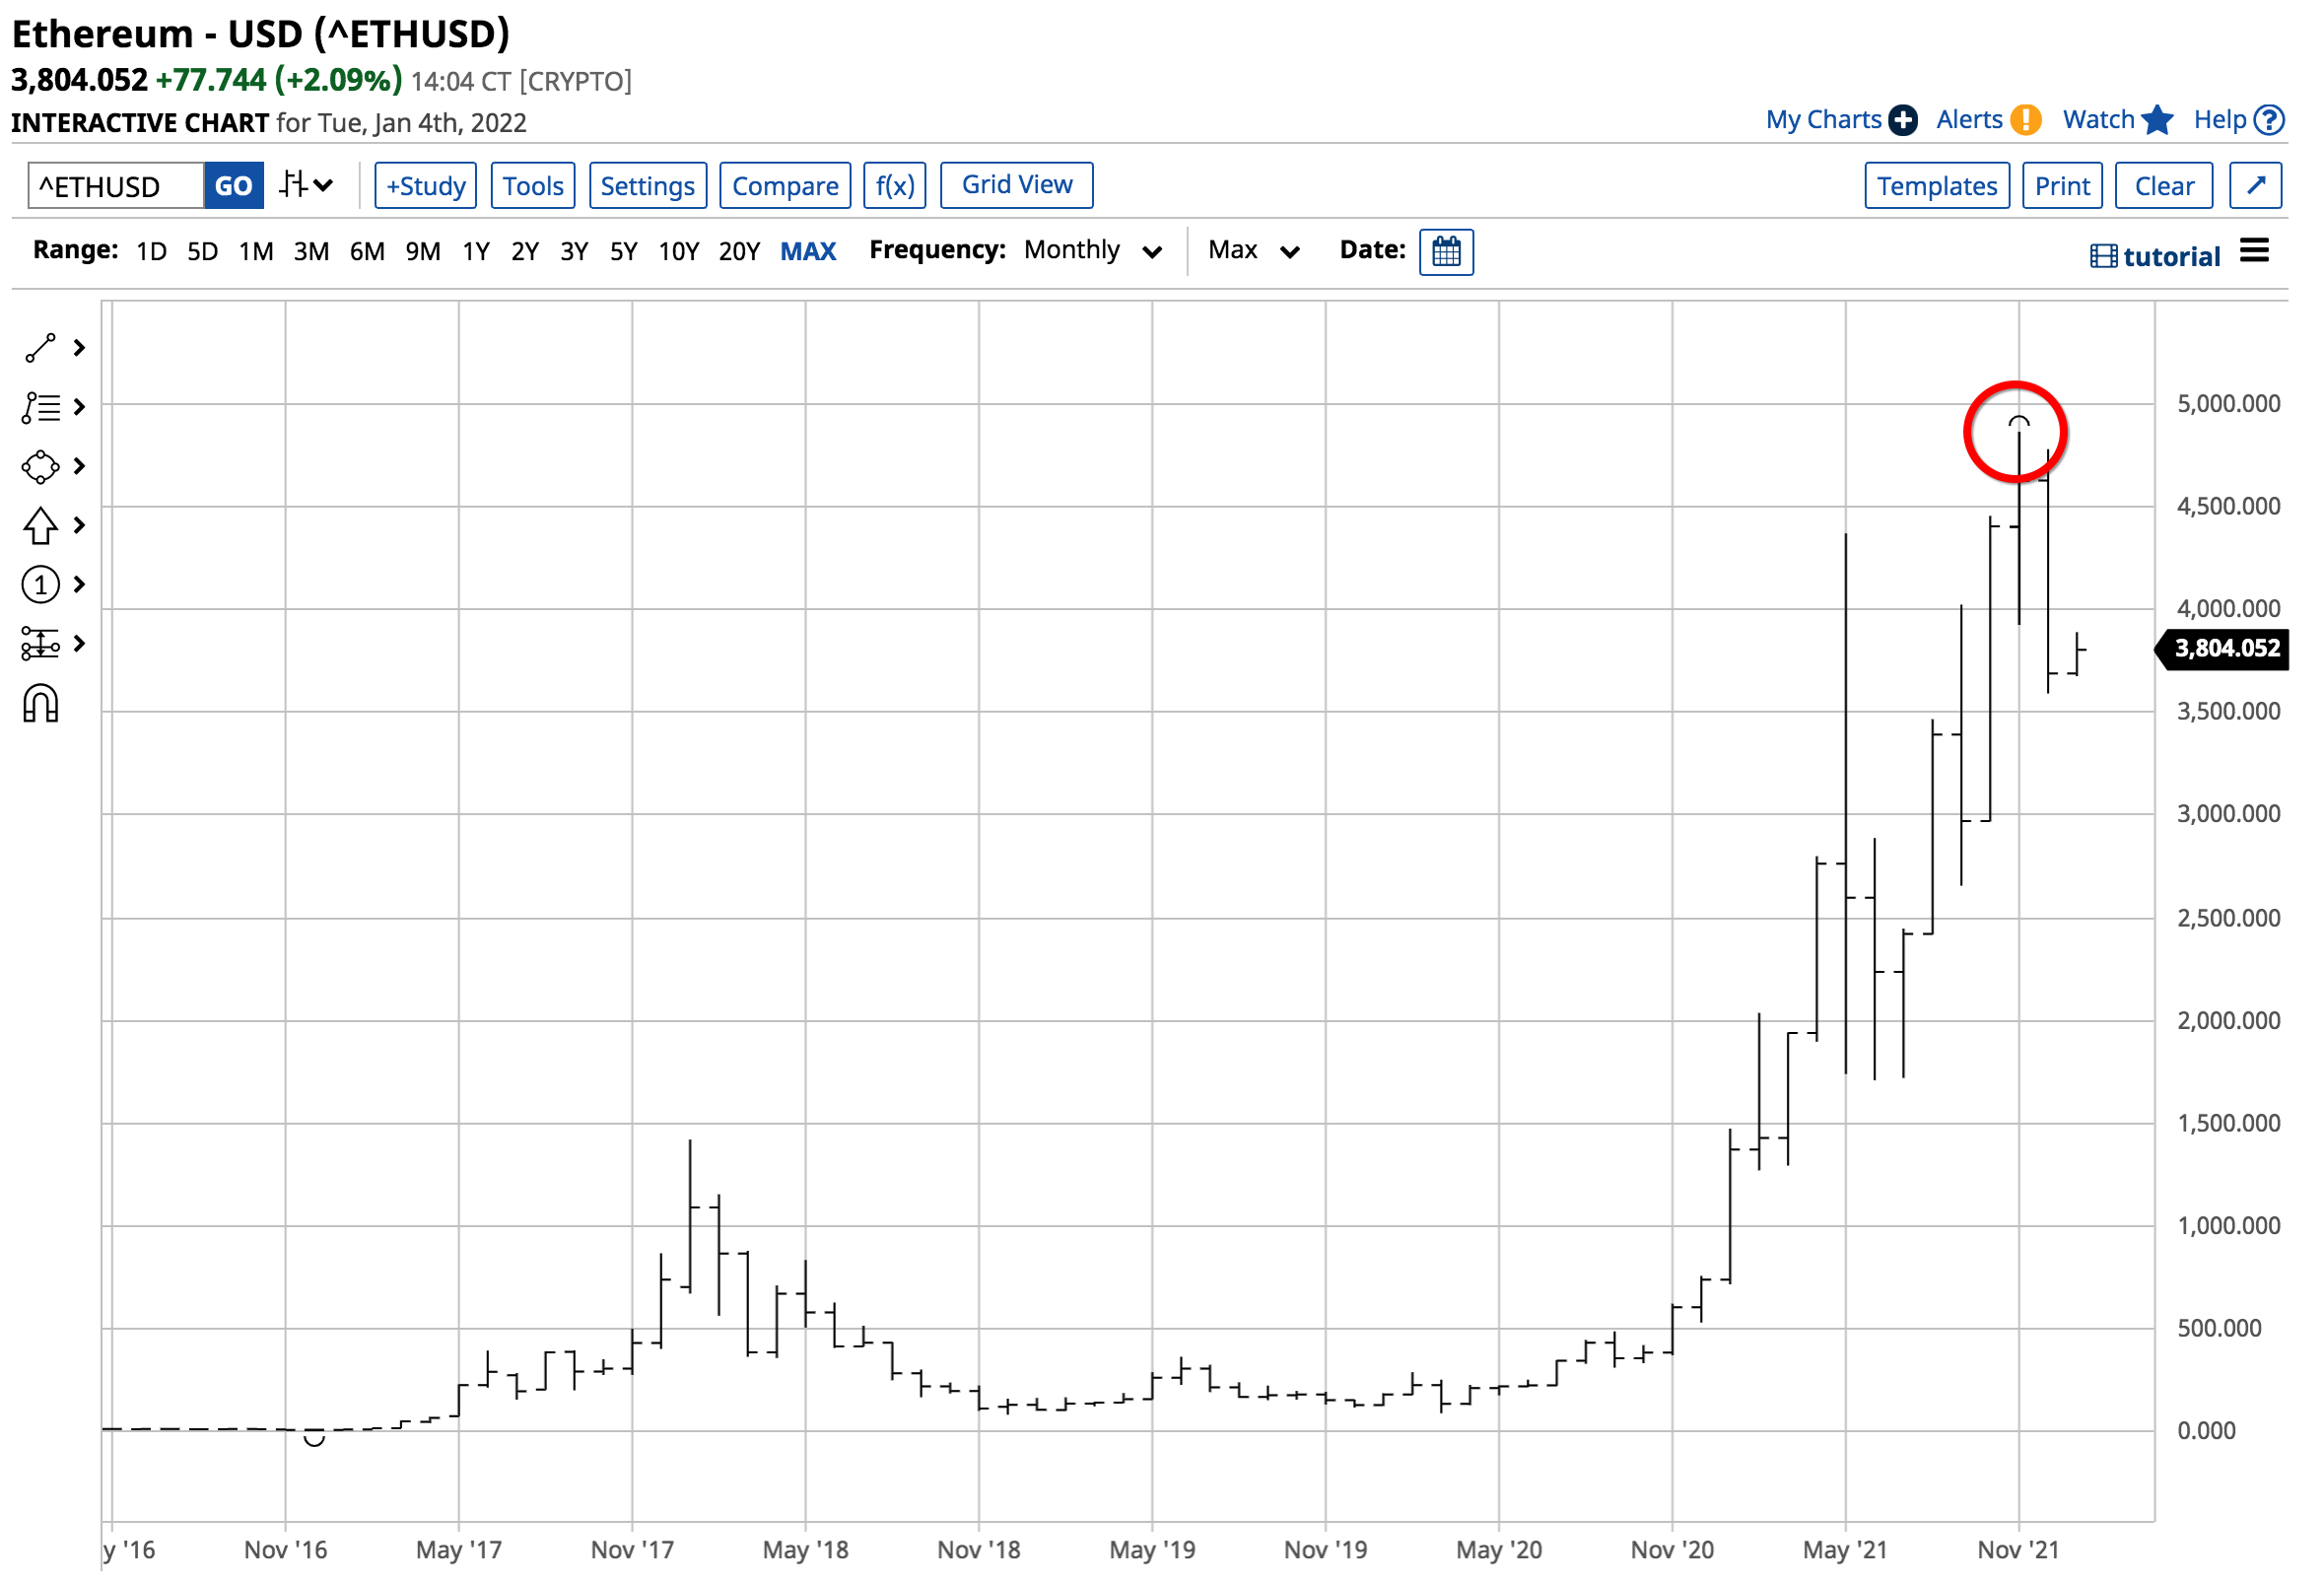Select the annotation list tool icon
2324x1583 pixels.
point(40,408)
